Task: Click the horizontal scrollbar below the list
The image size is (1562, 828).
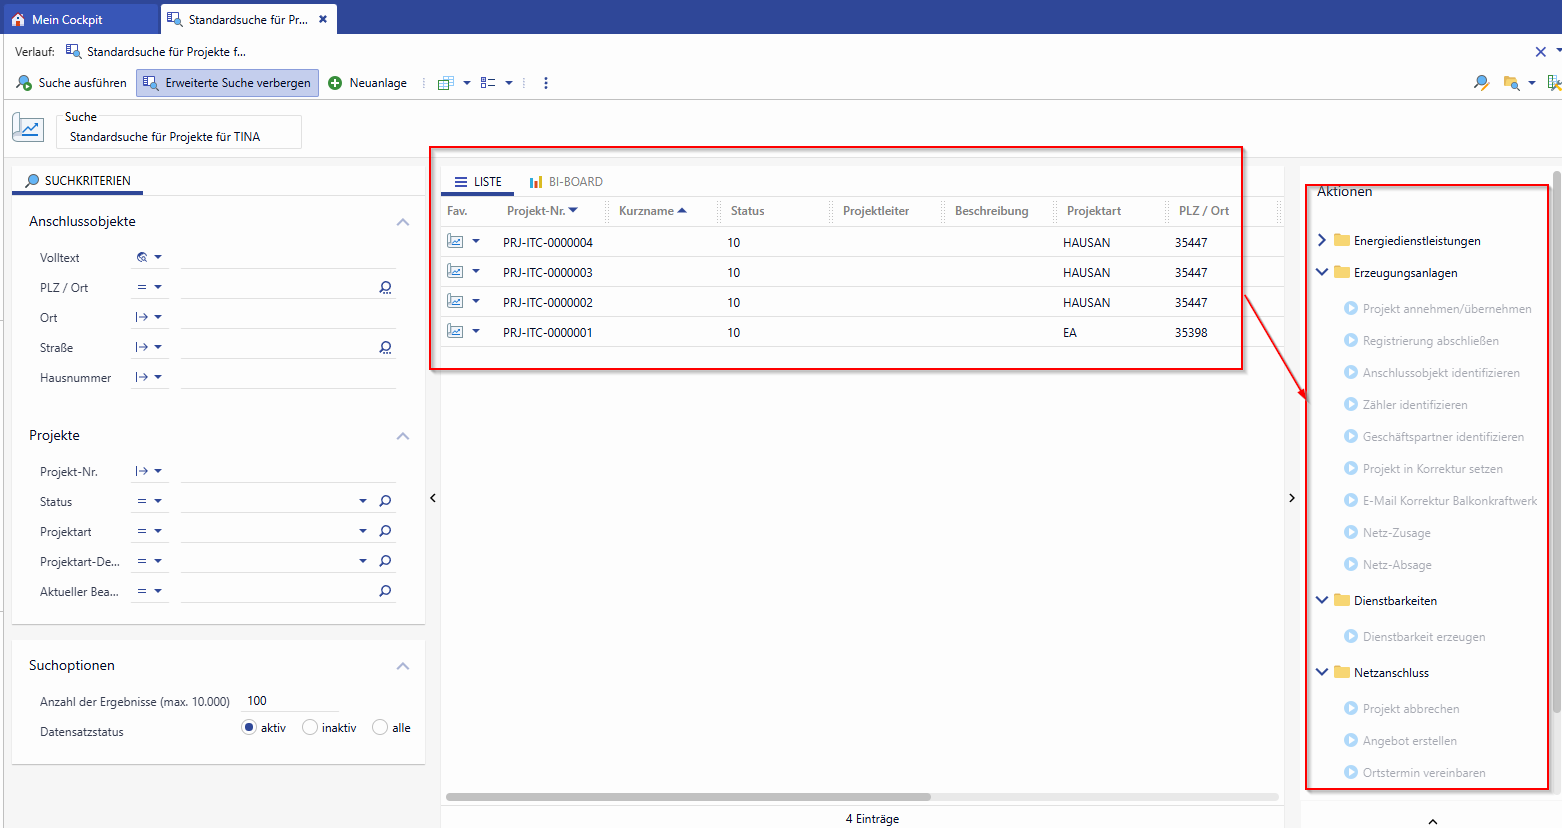Action: point(688,797)
